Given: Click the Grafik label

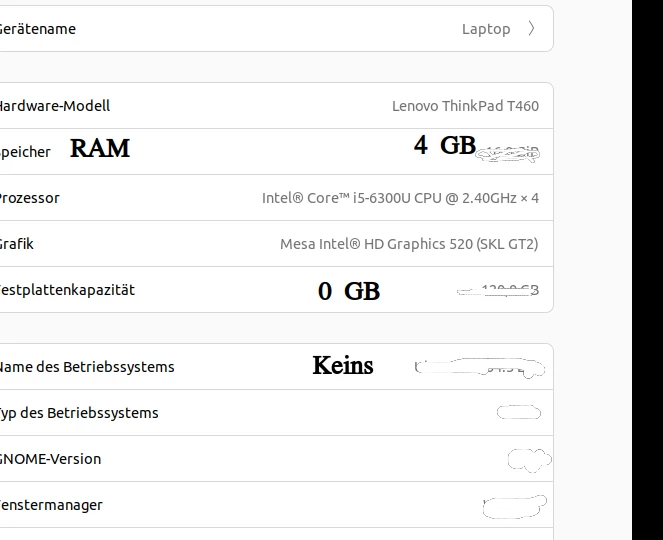Looking at the screenshot, I should pos(16,244).
